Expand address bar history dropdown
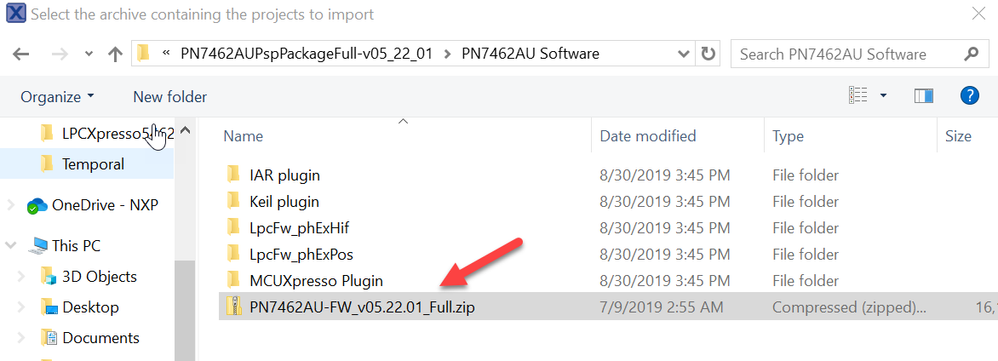Screen dimensions: 998x361 coord(684,54)
